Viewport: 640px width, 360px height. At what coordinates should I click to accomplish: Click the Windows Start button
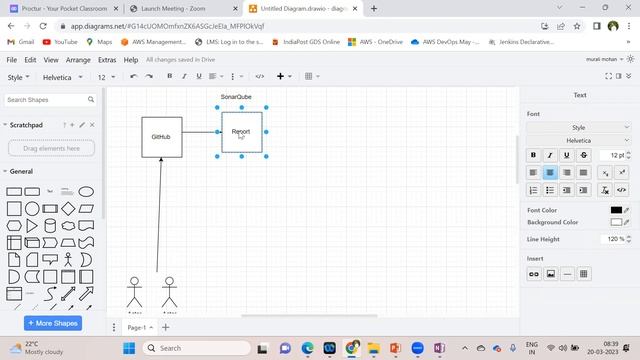[129, 348]
